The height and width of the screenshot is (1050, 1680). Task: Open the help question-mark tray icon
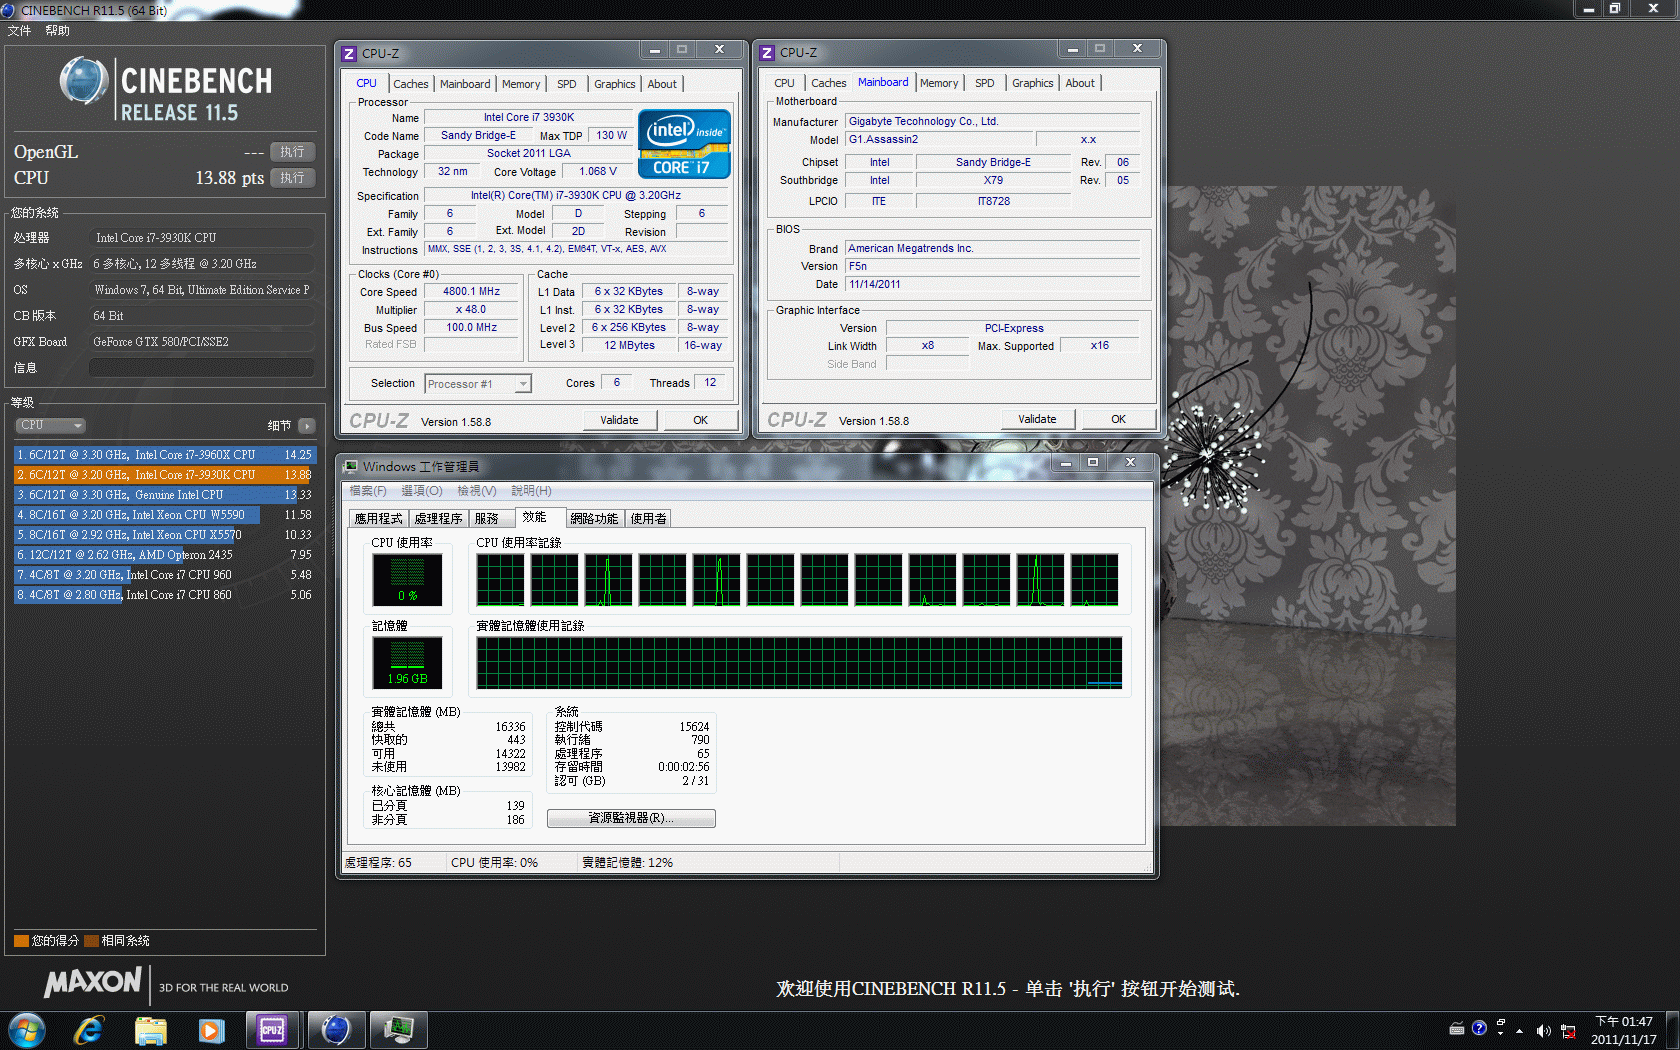[1479, 1028]
